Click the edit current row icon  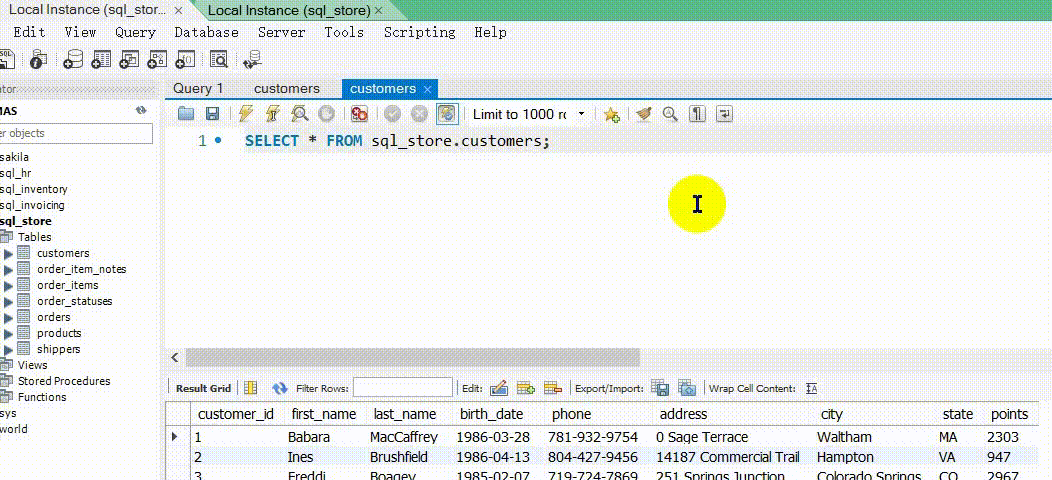498,388
